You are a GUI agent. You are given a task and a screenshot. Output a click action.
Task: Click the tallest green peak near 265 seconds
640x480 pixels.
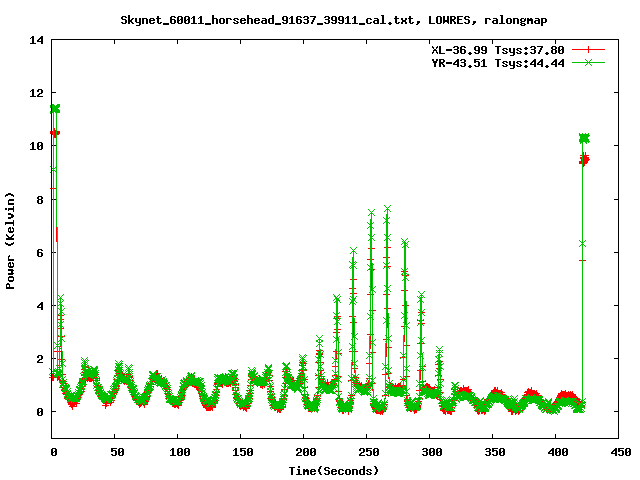[x=387, y=209]
